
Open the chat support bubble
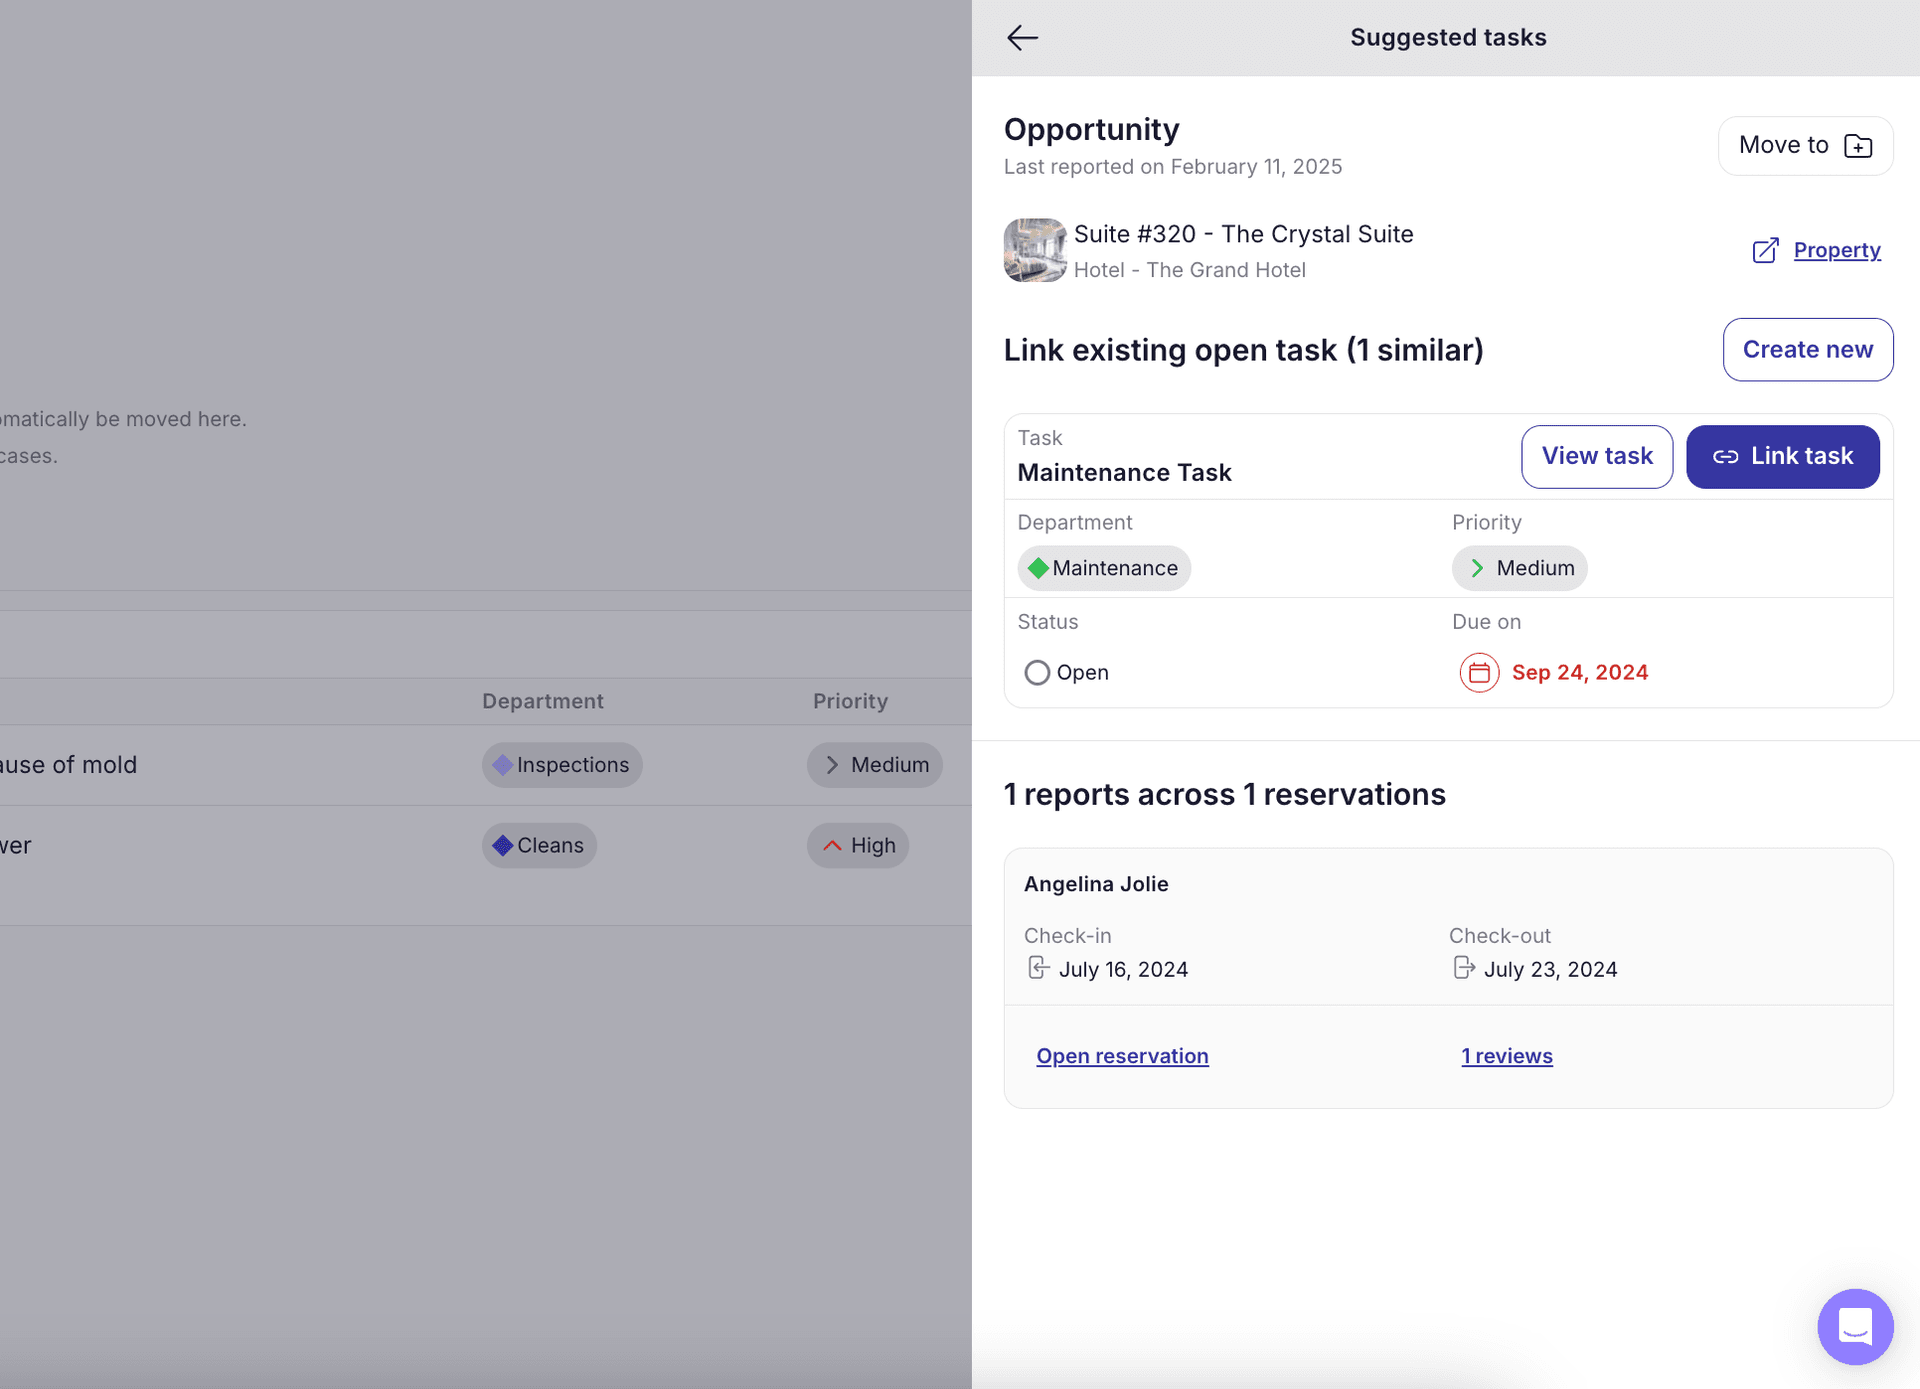coord(1855,1327)
